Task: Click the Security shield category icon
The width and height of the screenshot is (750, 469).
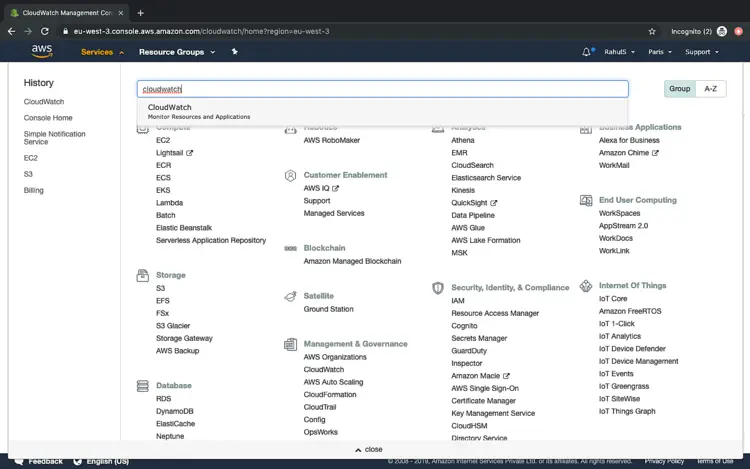Action: (438, 288)
